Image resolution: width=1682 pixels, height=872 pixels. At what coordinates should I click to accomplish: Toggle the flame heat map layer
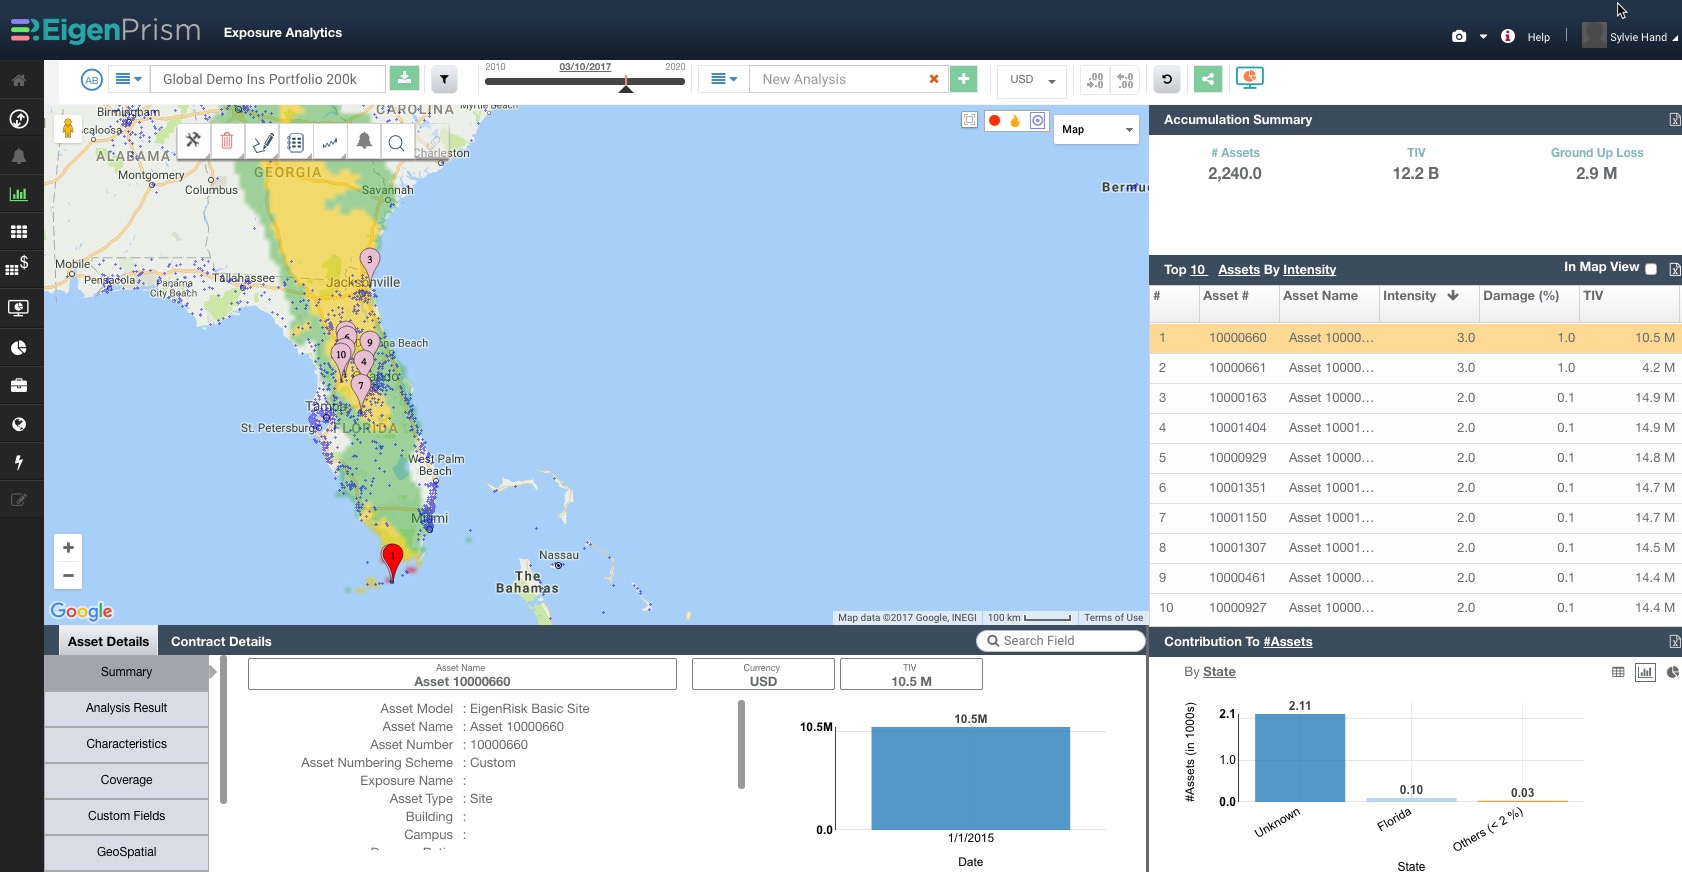pyautogui.click(x=1015, y=120)
